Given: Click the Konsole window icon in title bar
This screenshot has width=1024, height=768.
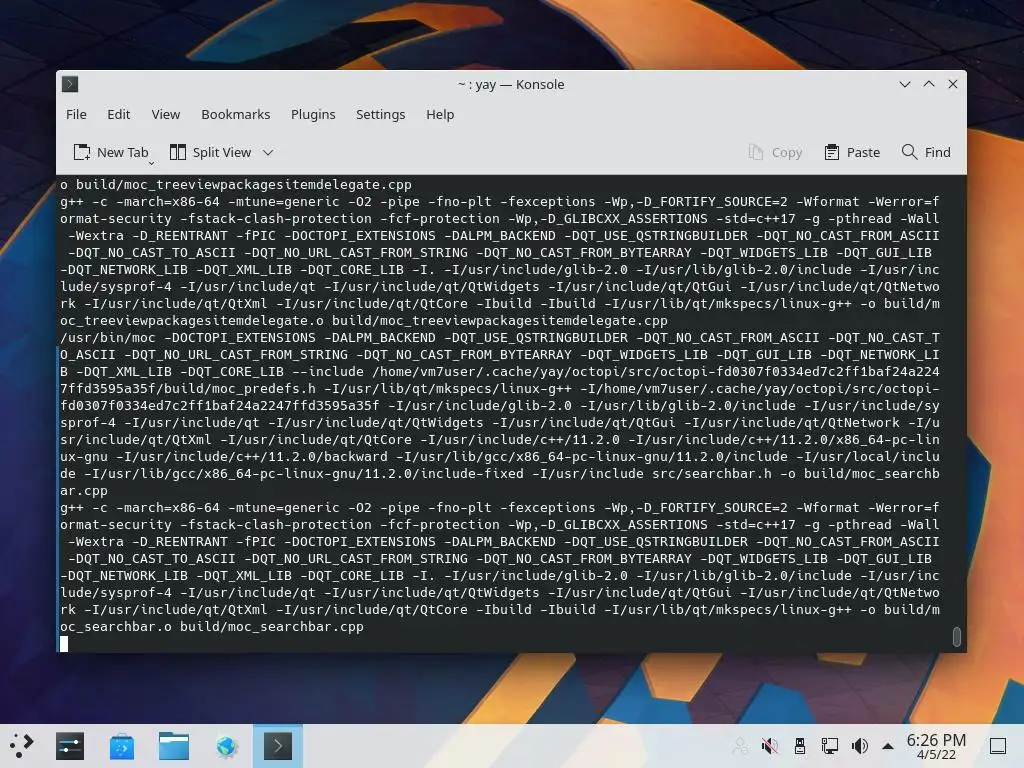Looking at the screenshot, I should pyautogui.click(x=70, y=84).
